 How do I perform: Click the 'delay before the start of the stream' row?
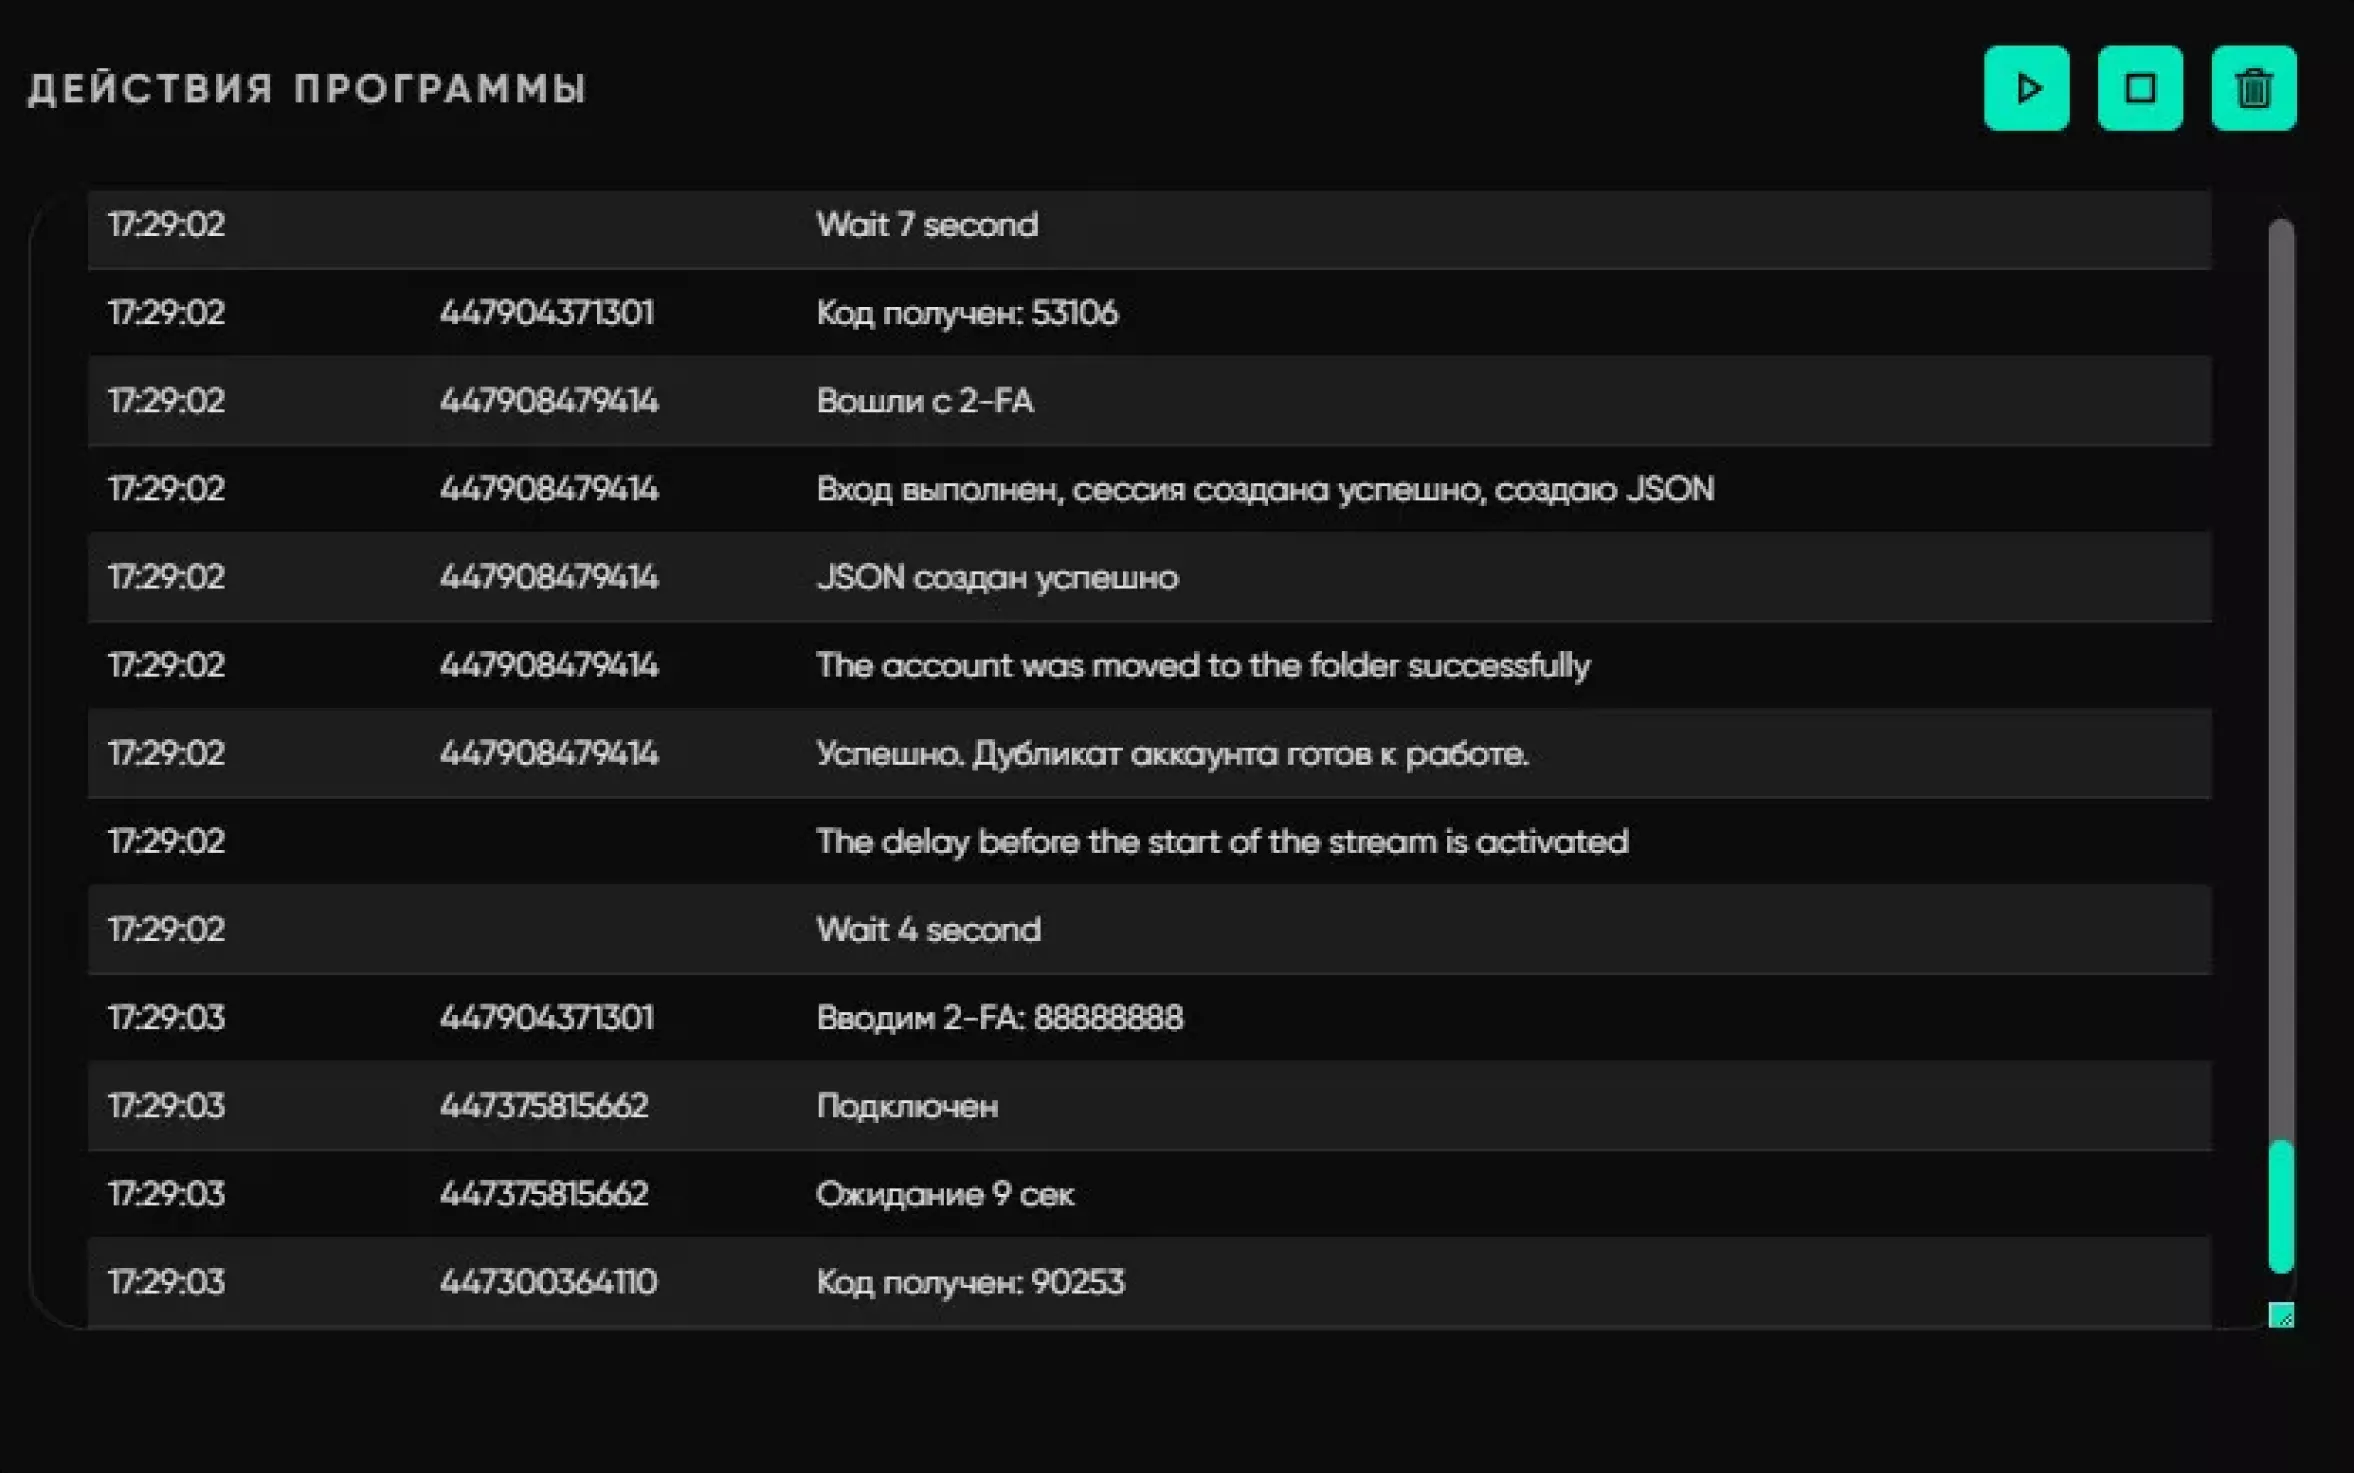(x=1149, y=841)
